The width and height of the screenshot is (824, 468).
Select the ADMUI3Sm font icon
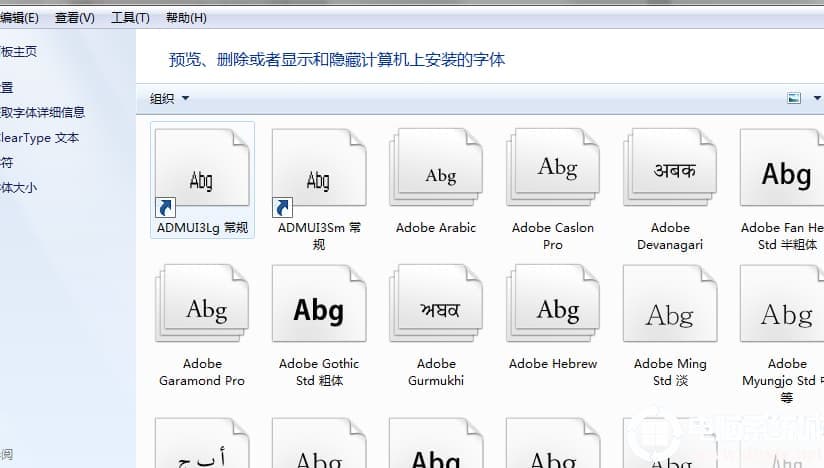(319, 168)
